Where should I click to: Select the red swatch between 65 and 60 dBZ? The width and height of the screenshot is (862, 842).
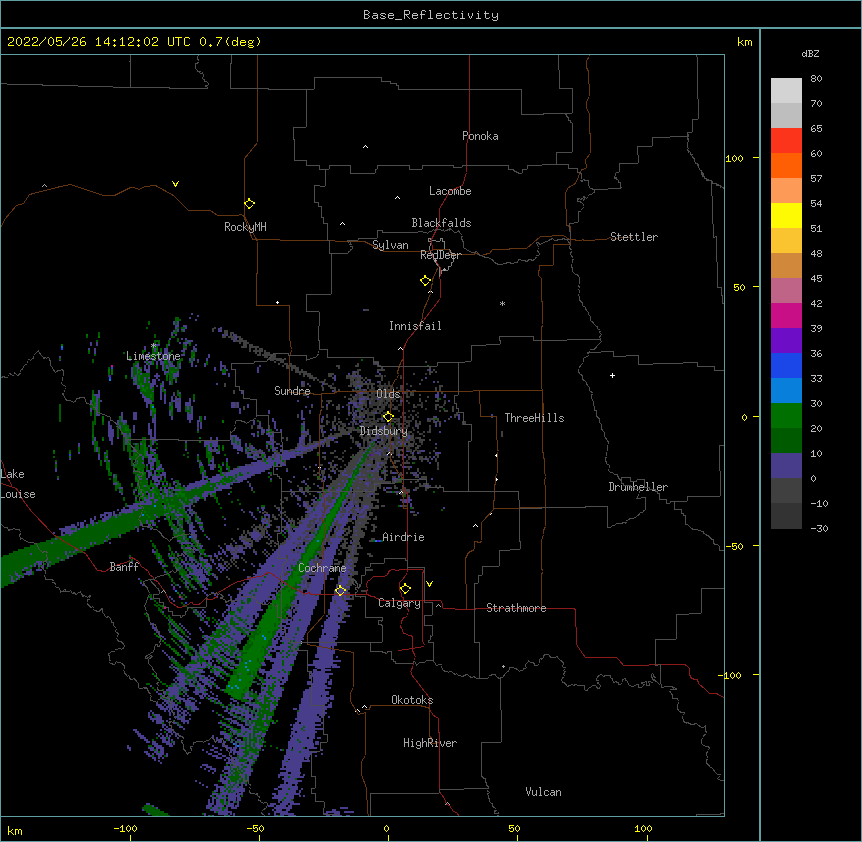[786, 141]
